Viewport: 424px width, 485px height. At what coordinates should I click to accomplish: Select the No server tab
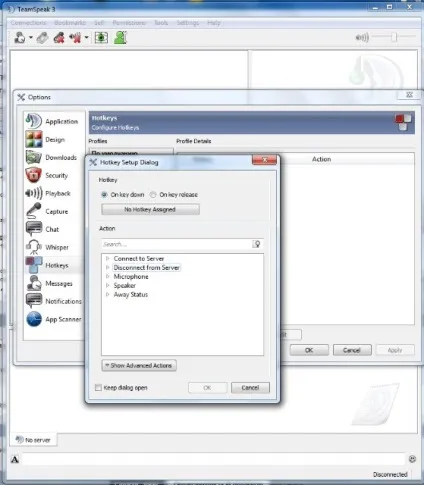pos(34,440)
